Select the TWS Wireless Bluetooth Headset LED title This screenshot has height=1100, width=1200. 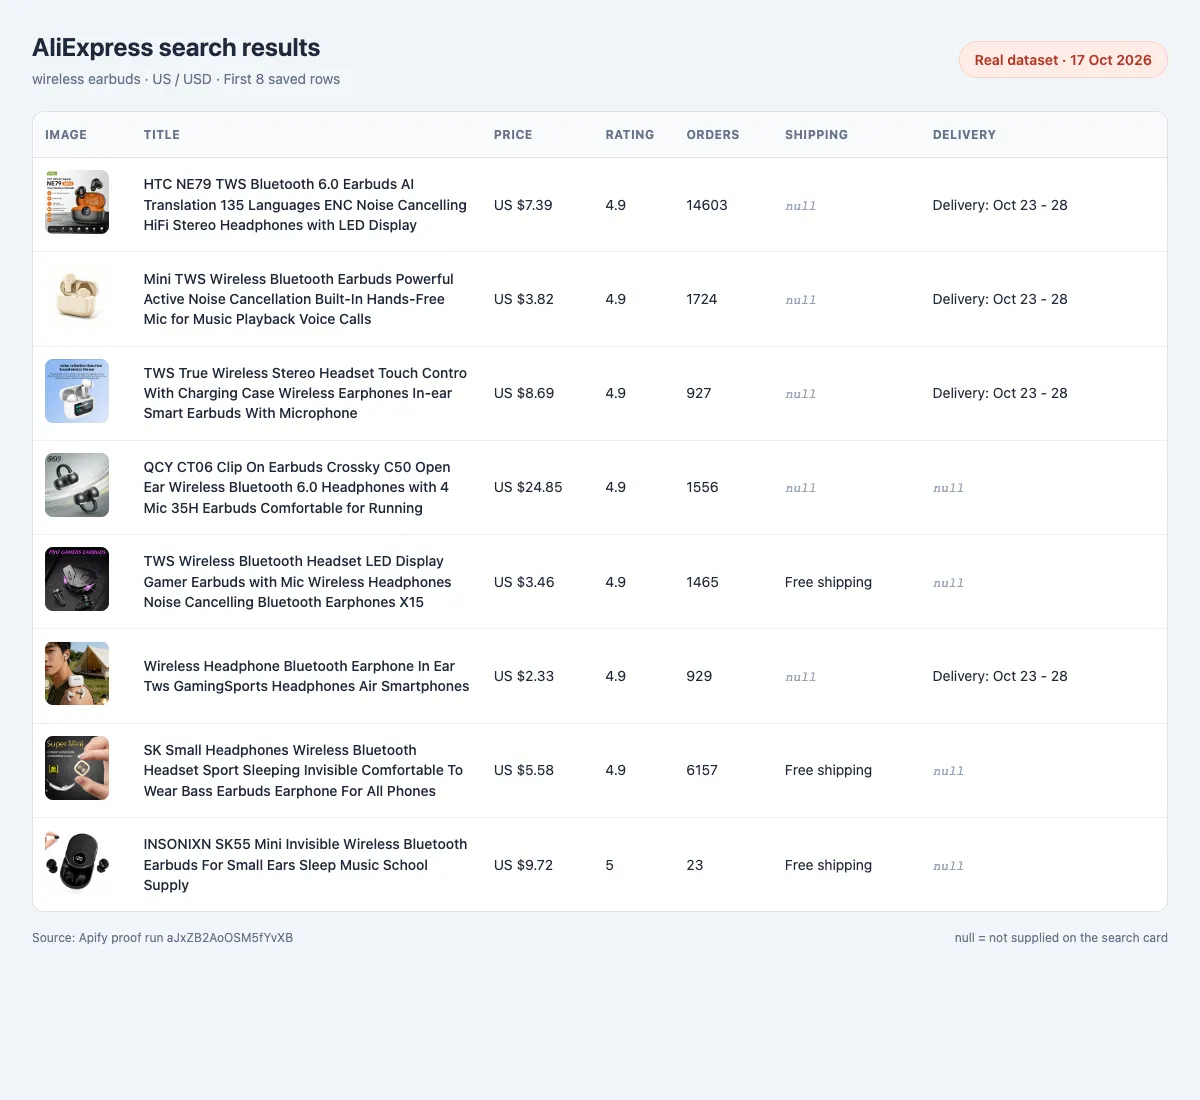[x=297, y=582]
